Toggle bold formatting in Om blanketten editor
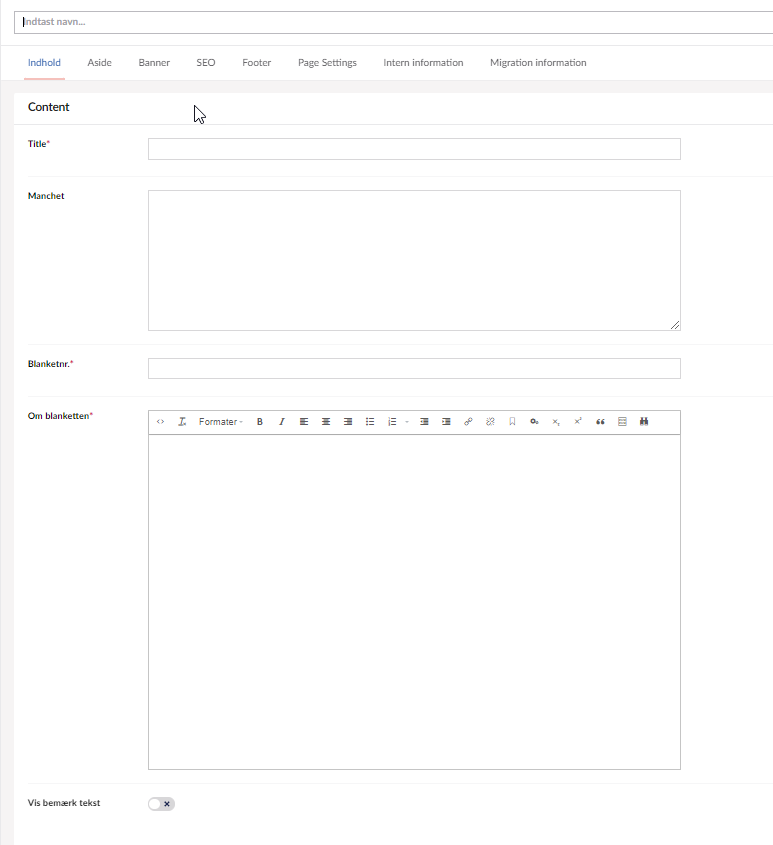This screenshot has height=845, width=773. [260, 422]
